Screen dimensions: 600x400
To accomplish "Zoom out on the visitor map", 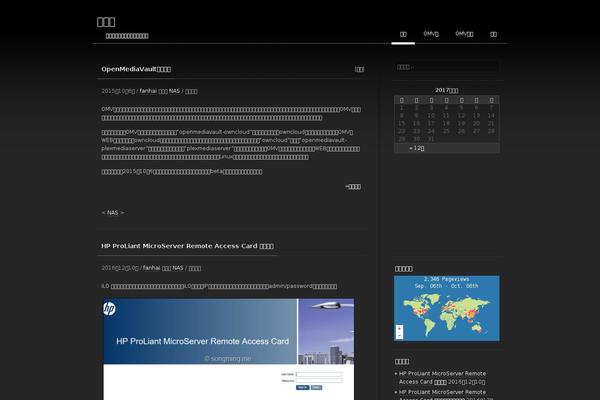I will click(x=399, y=335).
